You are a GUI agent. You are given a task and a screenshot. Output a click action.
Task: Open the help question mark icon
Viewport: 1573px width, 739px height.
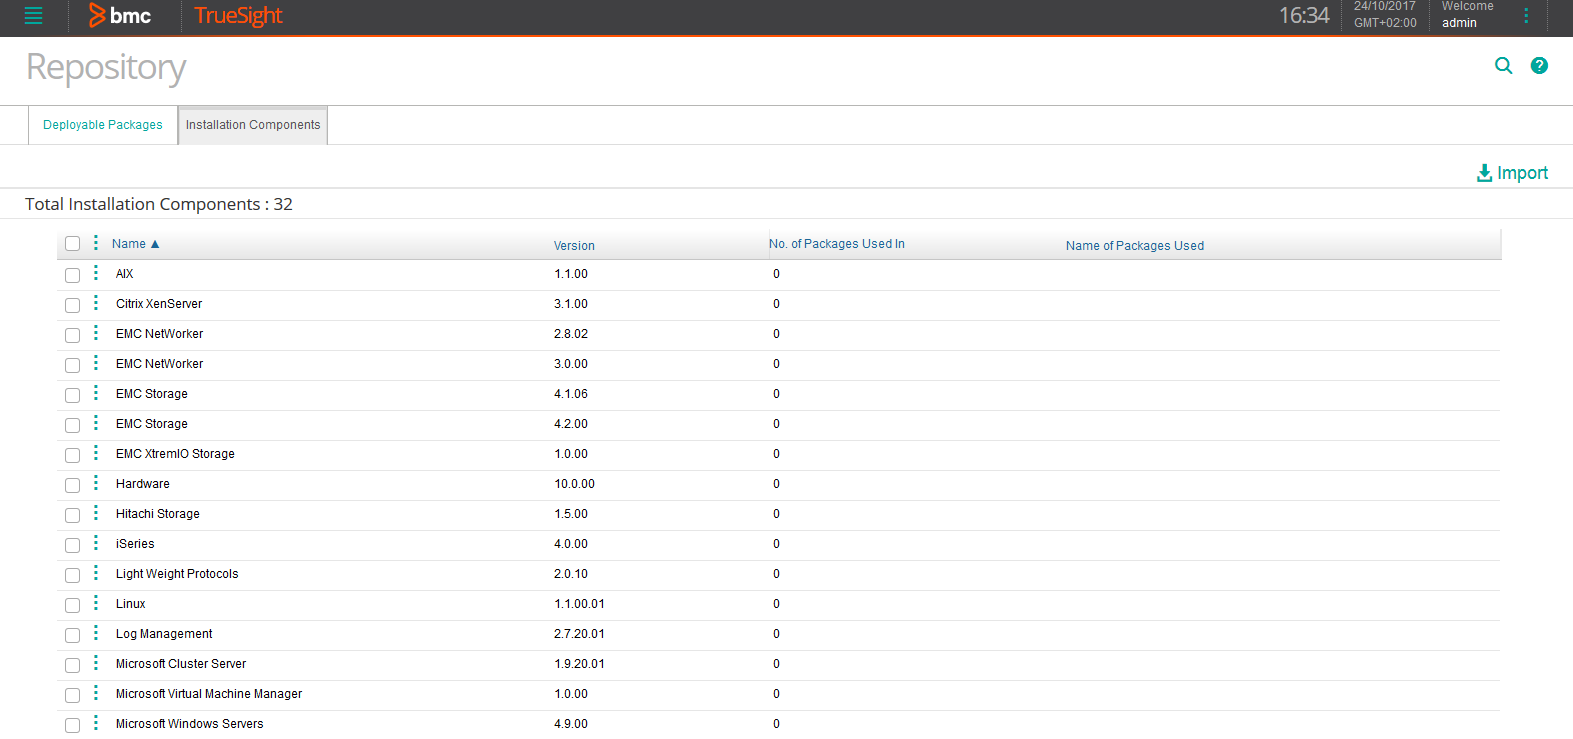click(x=1539, y=66)
